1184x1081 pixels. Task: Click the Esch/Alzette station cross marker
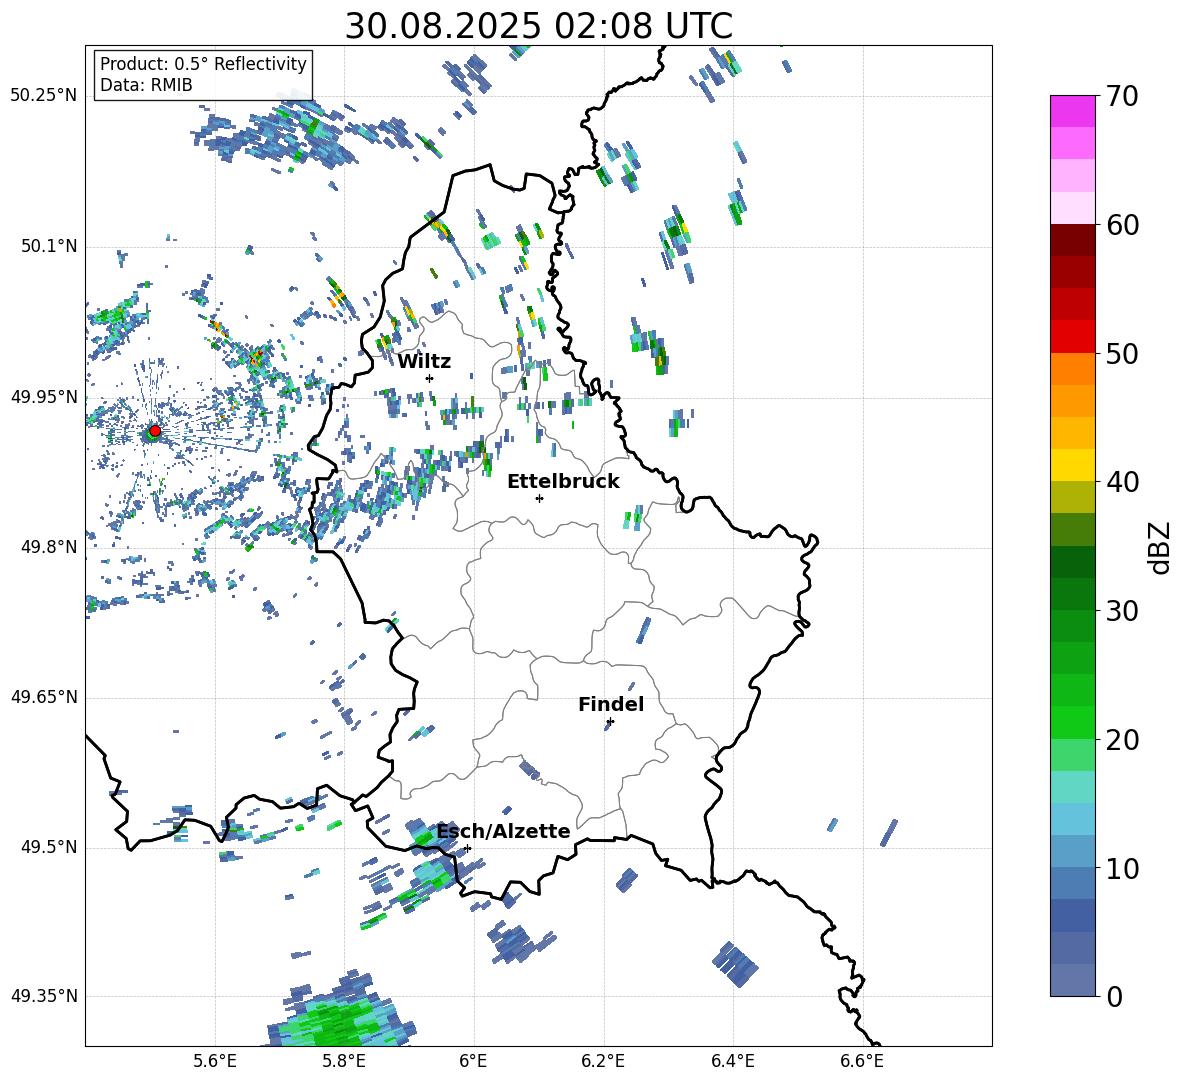click(467, 848)
